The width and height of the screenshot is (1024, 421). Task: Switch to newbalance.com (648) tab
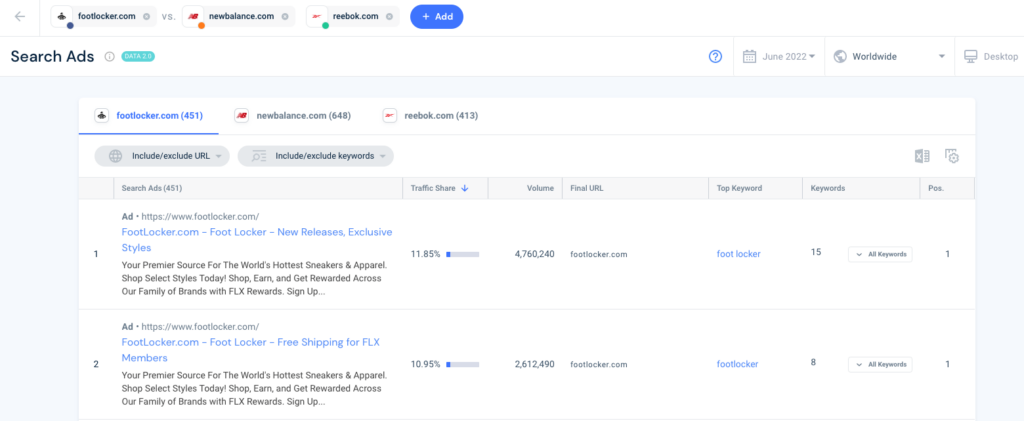(292, 116)
